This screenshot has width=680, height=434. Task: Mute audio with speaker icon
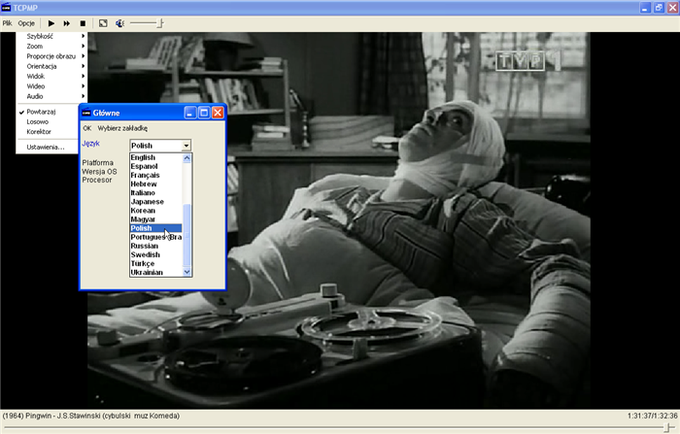(120, 23)
